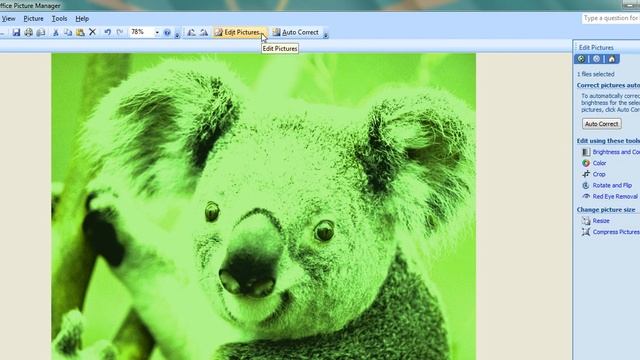The width and height of the screenshot is (640, 360).
Task: Open the Compress Pictures link
Action: [x=616, y=232]
